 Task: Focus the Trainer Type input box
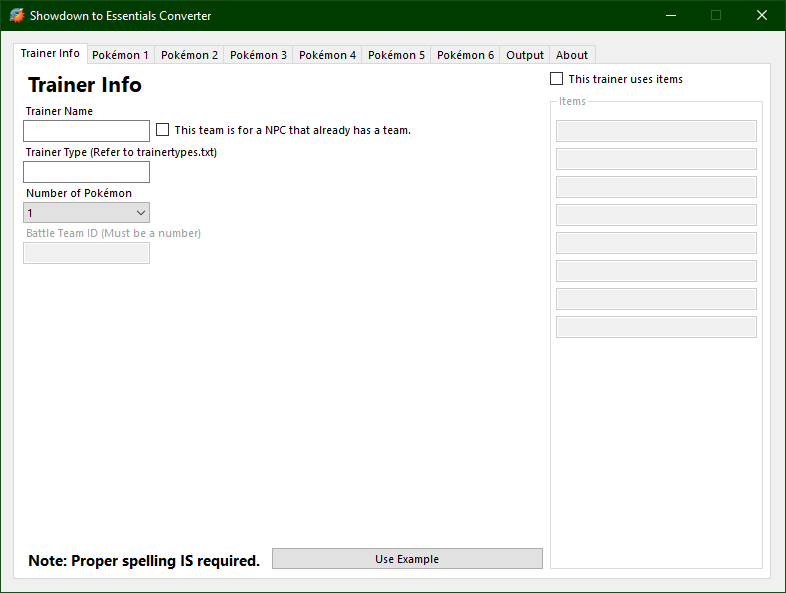[x=86, y=172]
